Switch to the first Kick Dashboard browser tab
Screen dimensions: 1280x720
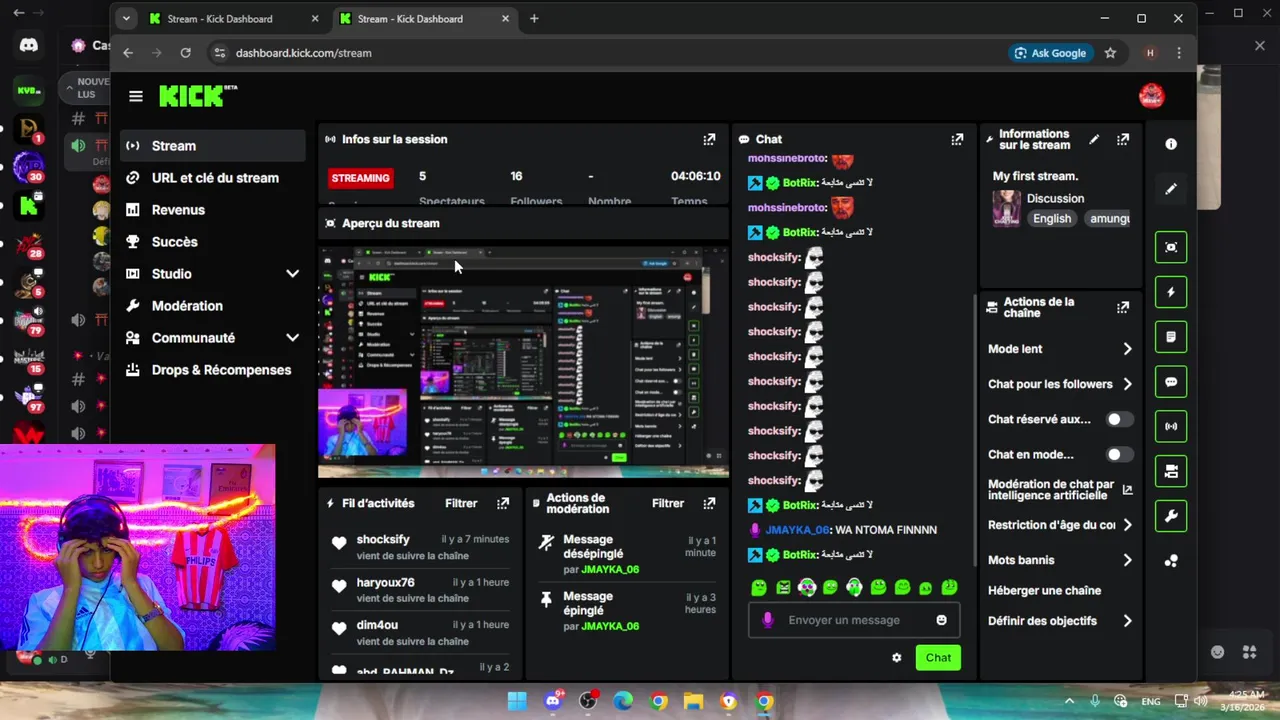tap(234, 18)
